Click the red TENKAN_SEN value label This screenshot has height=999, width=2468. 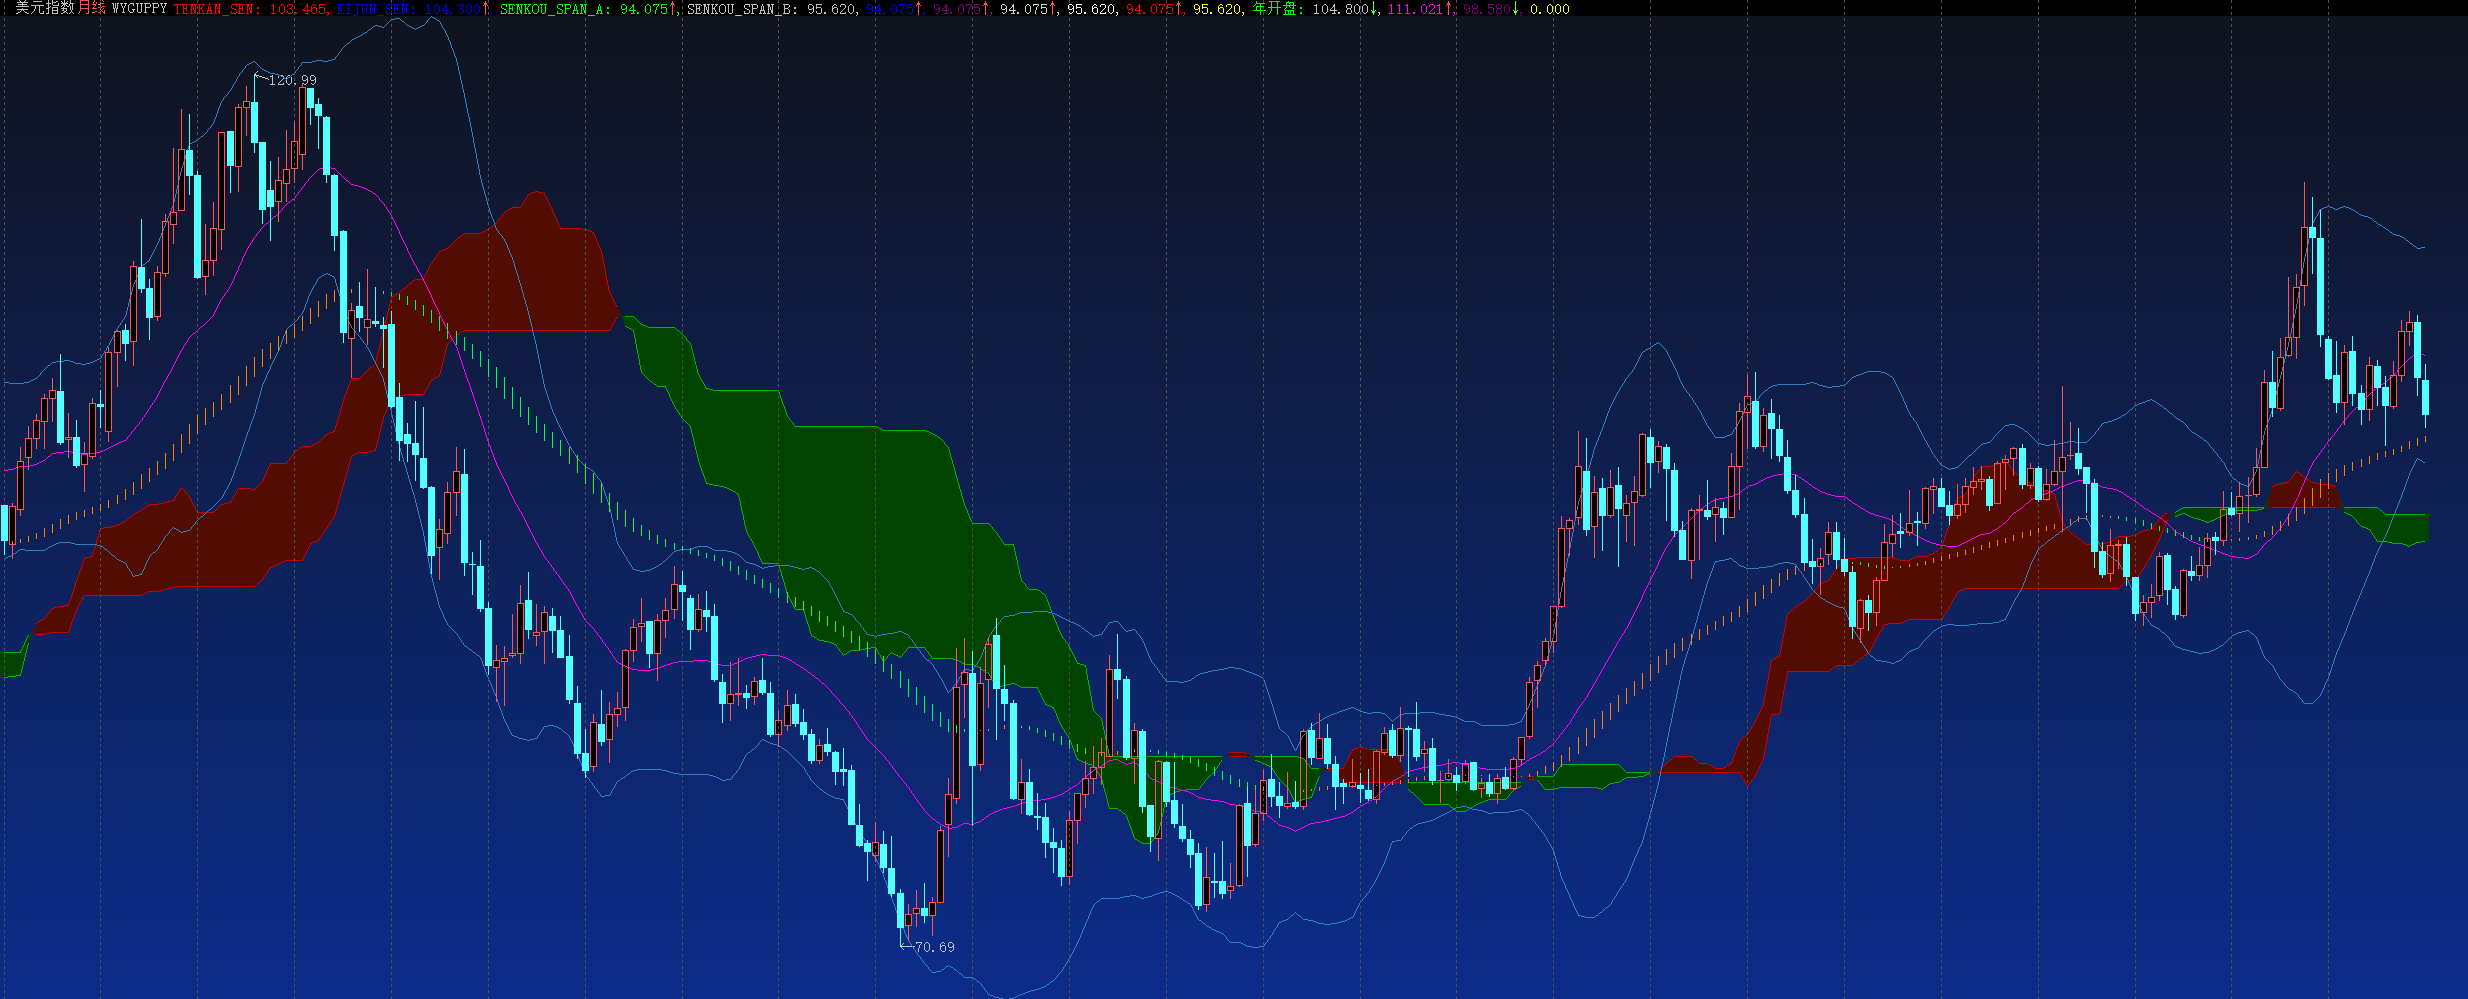(250, 9)
